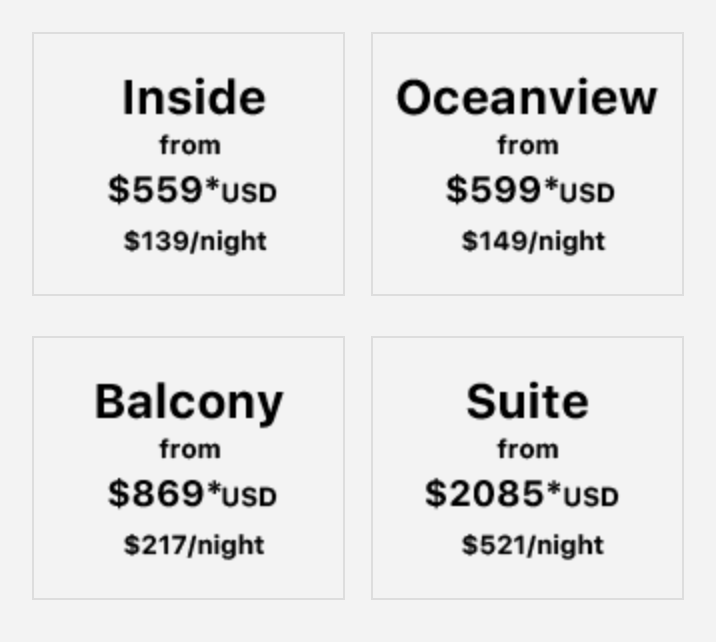Click the $2085 USD Suite price
The image size is (716, 642).
pyautogui.click(x=522, y=494)
